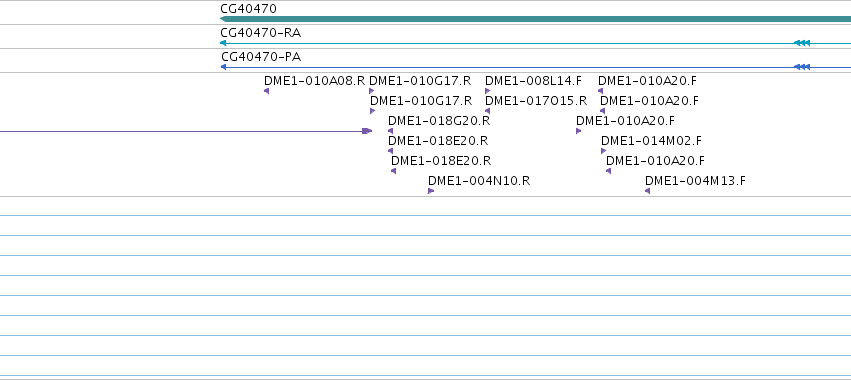
Task: Click left end arrowhead of CG40470-RA transcript
Action: click(x=223, y=43)
